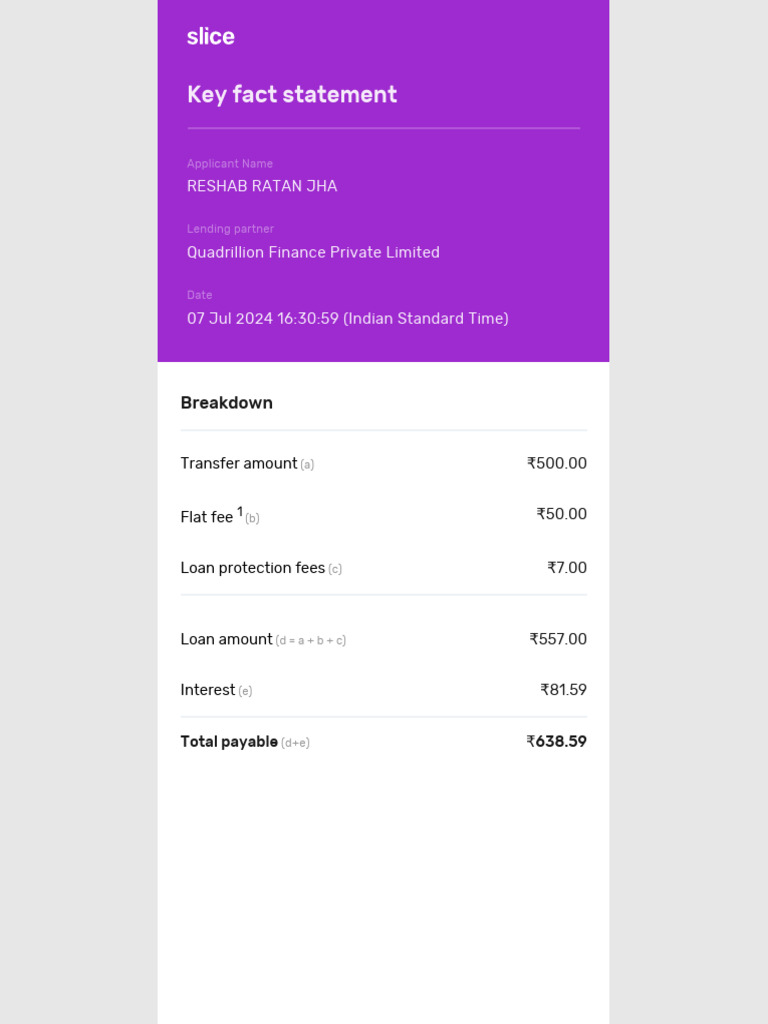768x1024 pixels.
Task: Click the Flat fee label
Action: coord(206,517)
